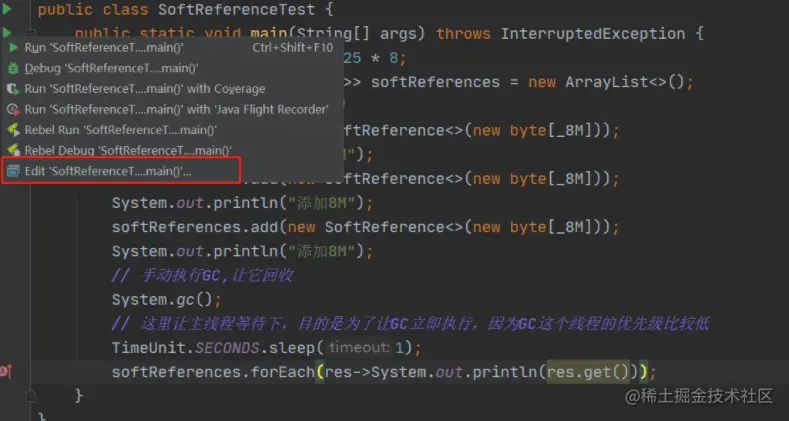Screen dimensions: 789x421
Task: Click the highlighted res.get() expression
Action: [588, 372]
